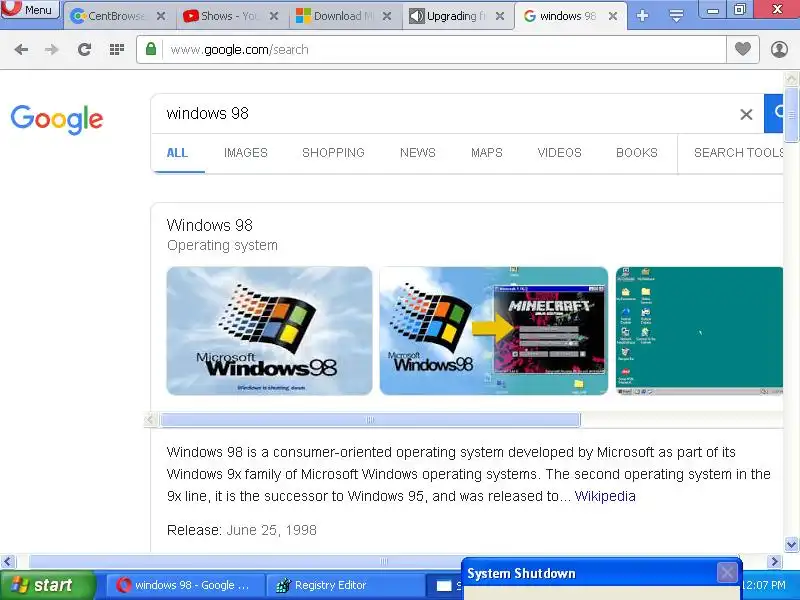Open the user account profile icon
This screenshot has width=800, height=600.
779,49
